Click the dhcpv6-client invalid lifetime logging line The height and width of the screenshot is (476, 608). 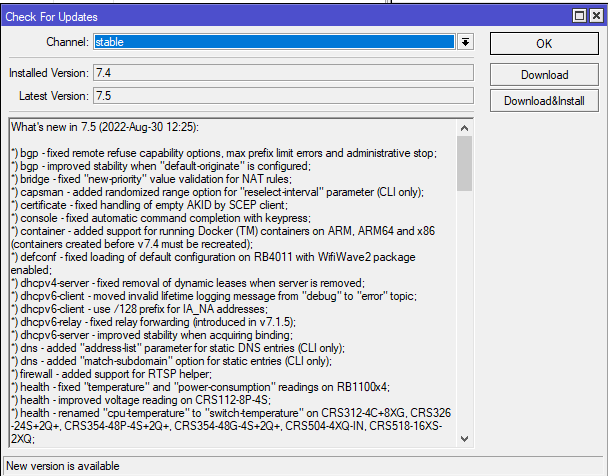point(214,296)
